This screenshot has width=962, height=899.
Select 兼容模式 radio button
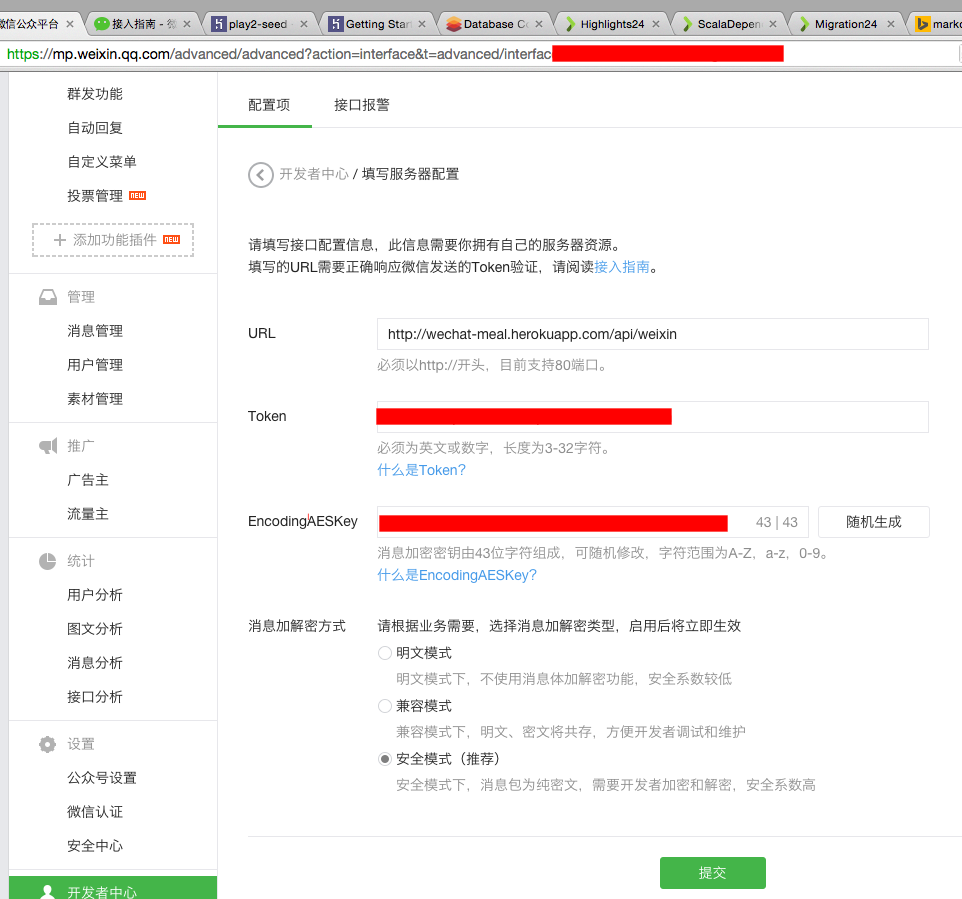(385, 706)
